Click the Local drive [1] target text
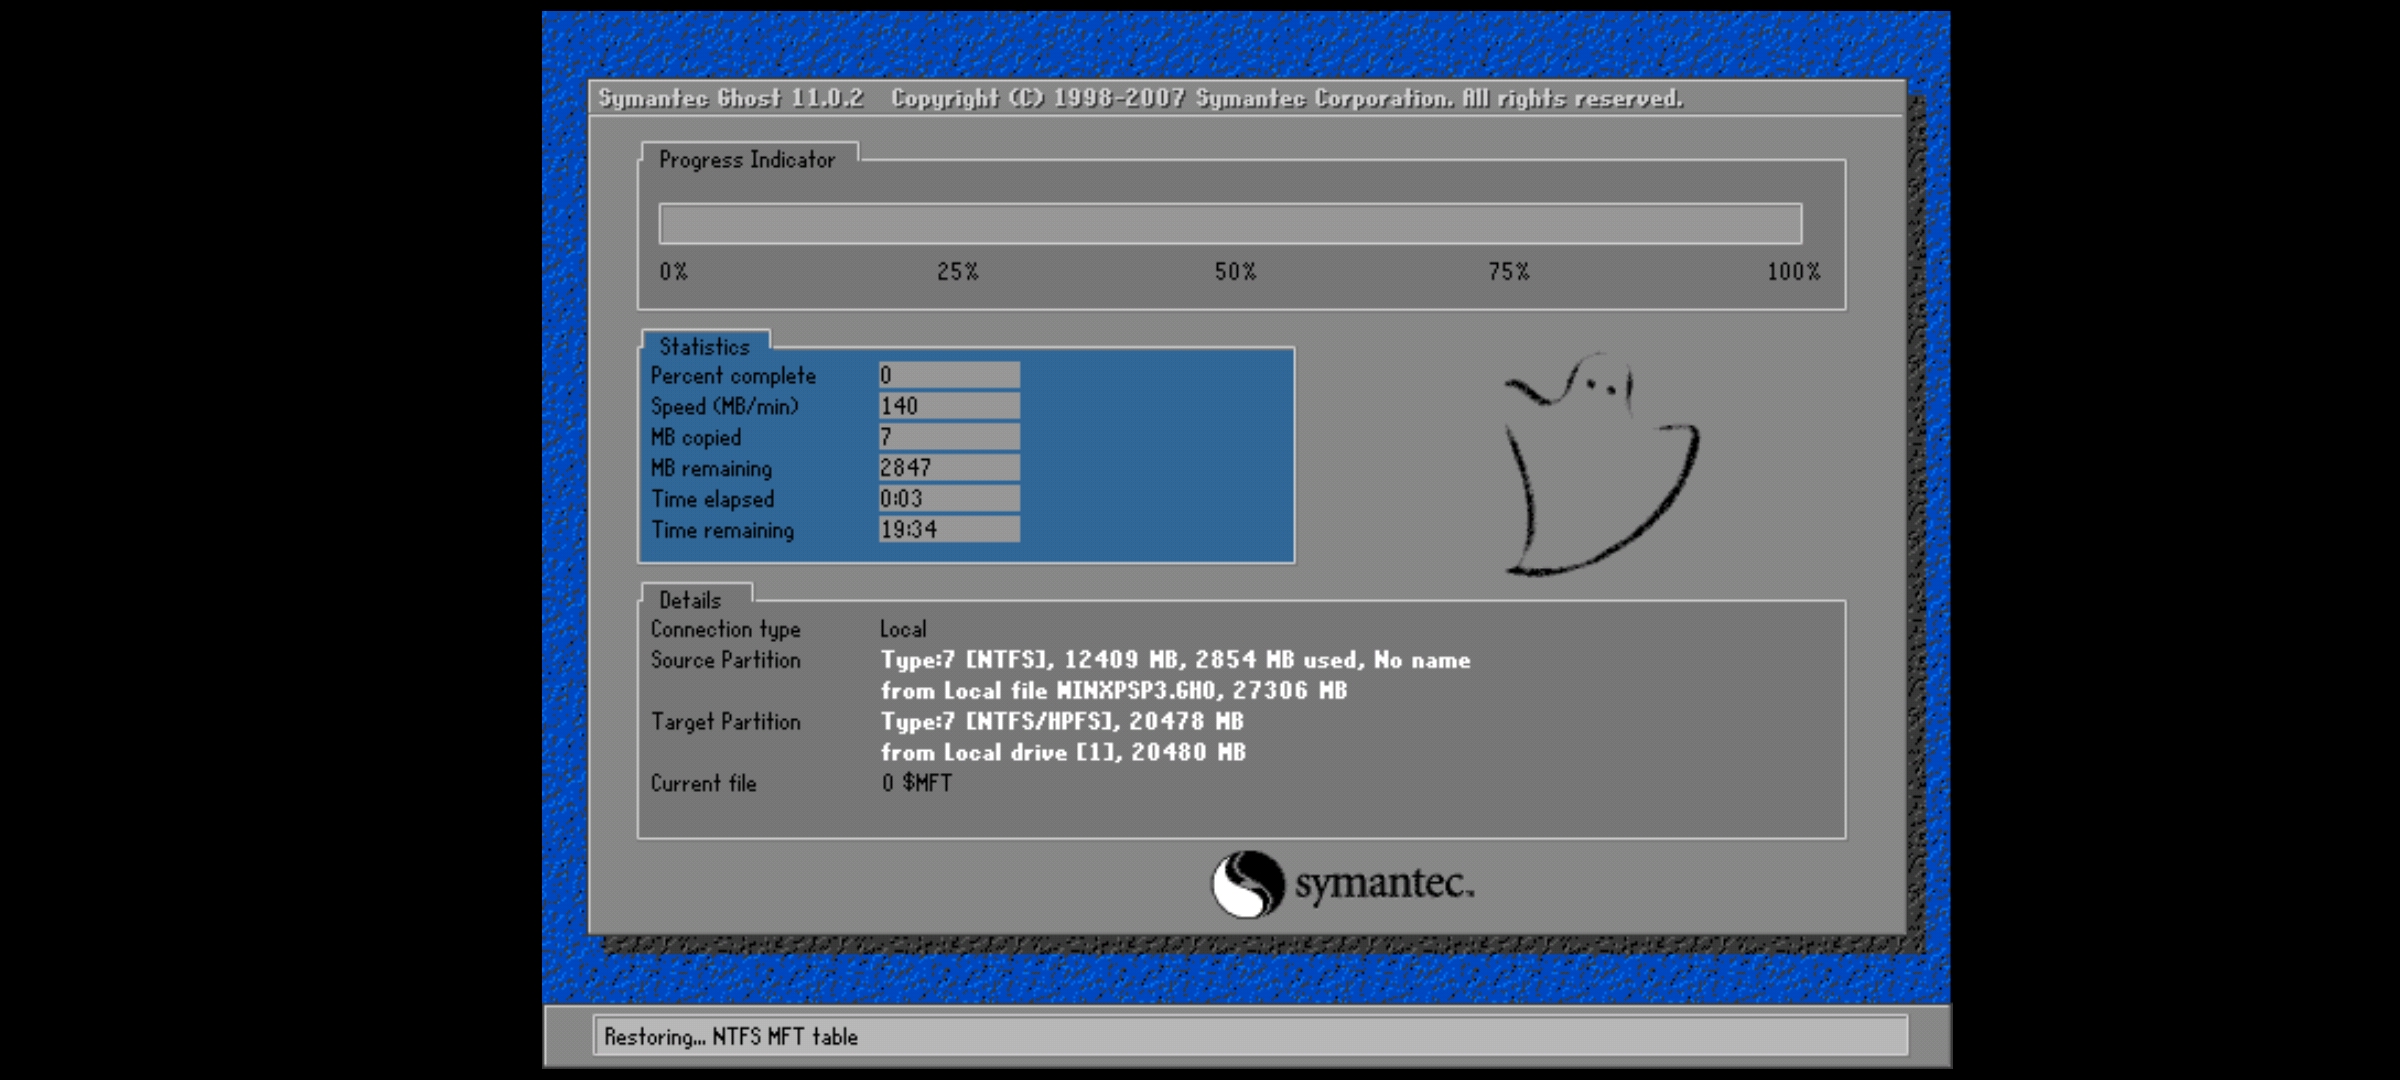This screenshot has width=2400, height=1080. click(1063, 753)
